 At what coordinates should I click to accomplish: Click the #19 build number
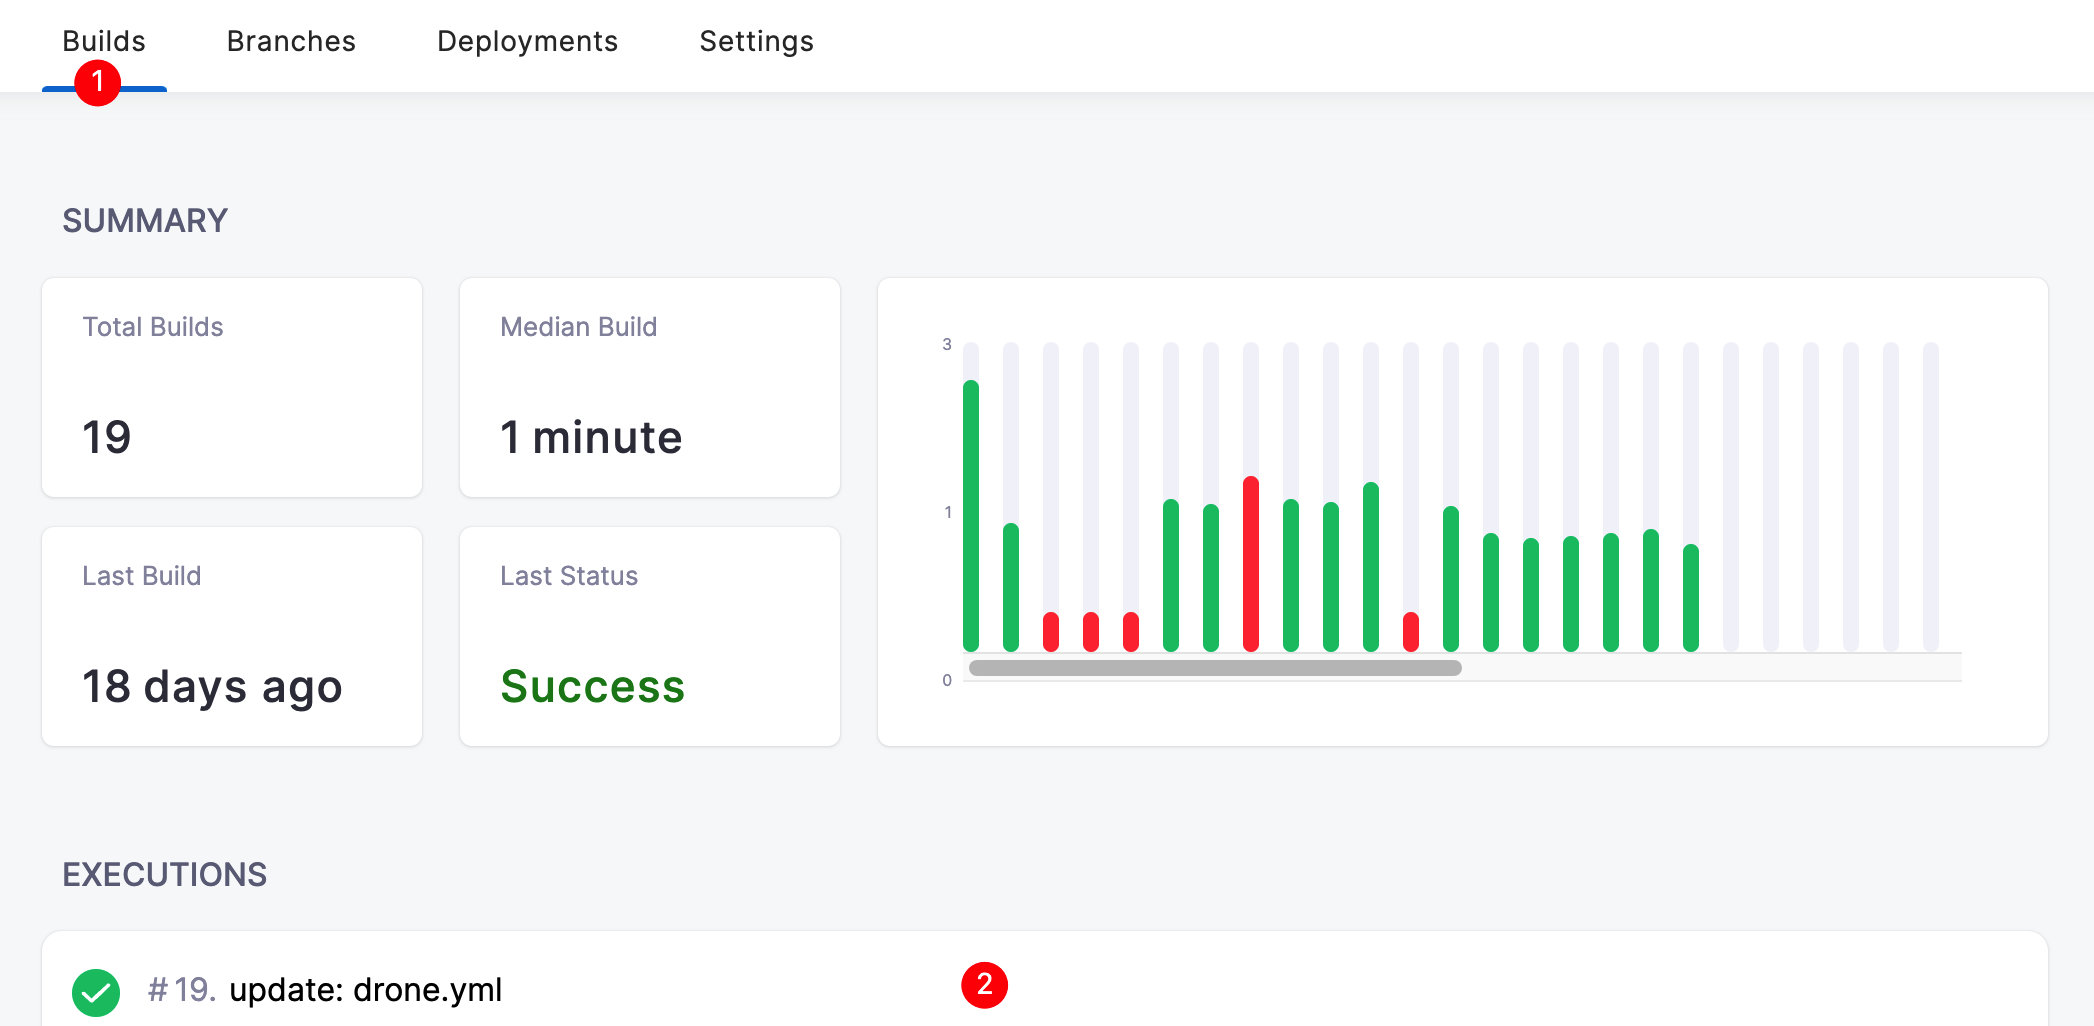click(x=181, y=990)
